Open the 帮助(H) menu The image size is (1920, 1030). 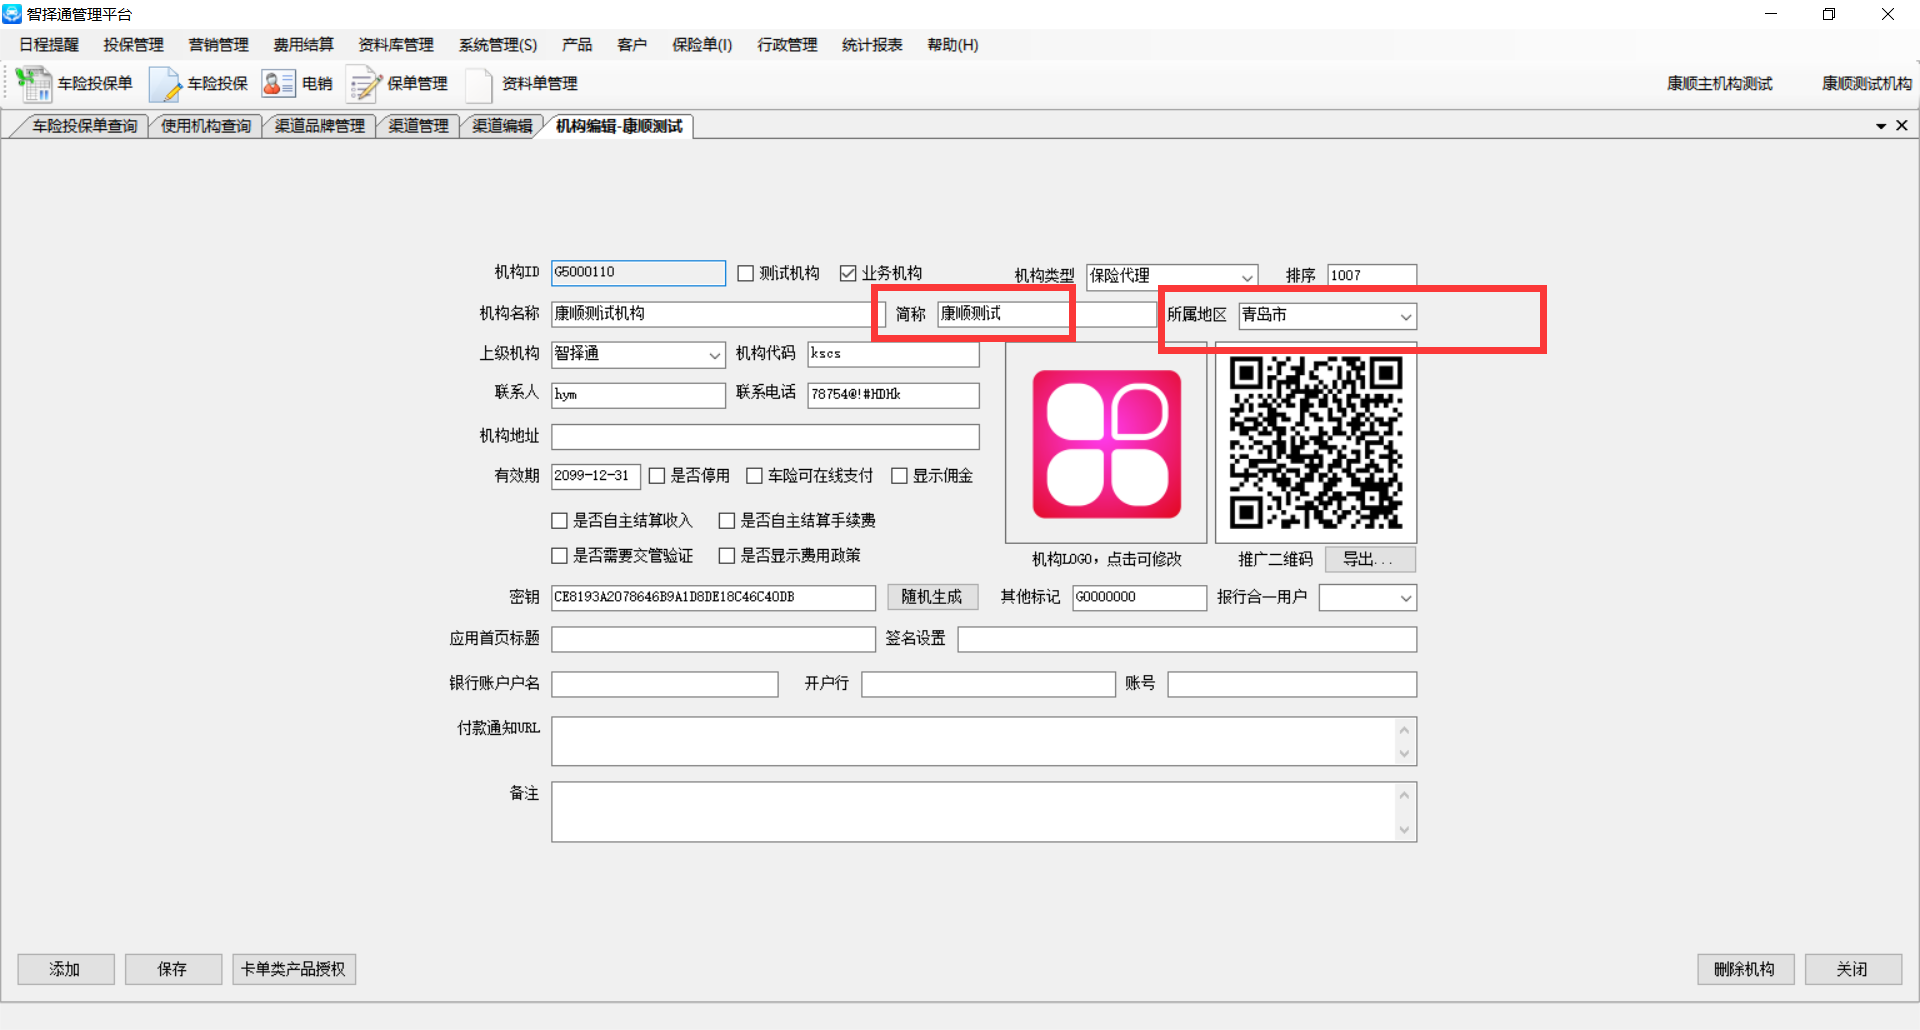[953, 45]
